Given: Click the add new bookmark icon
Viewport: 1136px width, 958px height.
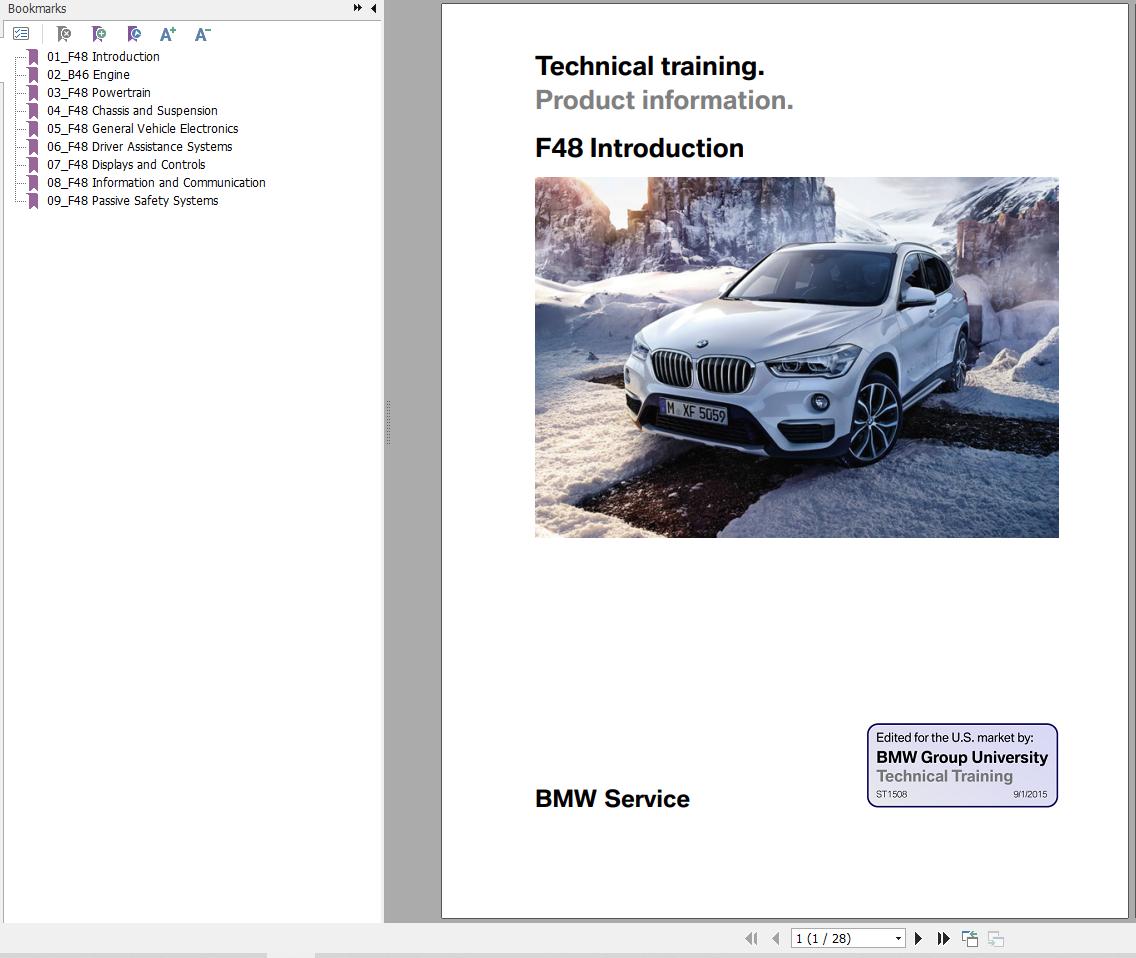Looking at the screenshot, I should (x=99, y=34).
